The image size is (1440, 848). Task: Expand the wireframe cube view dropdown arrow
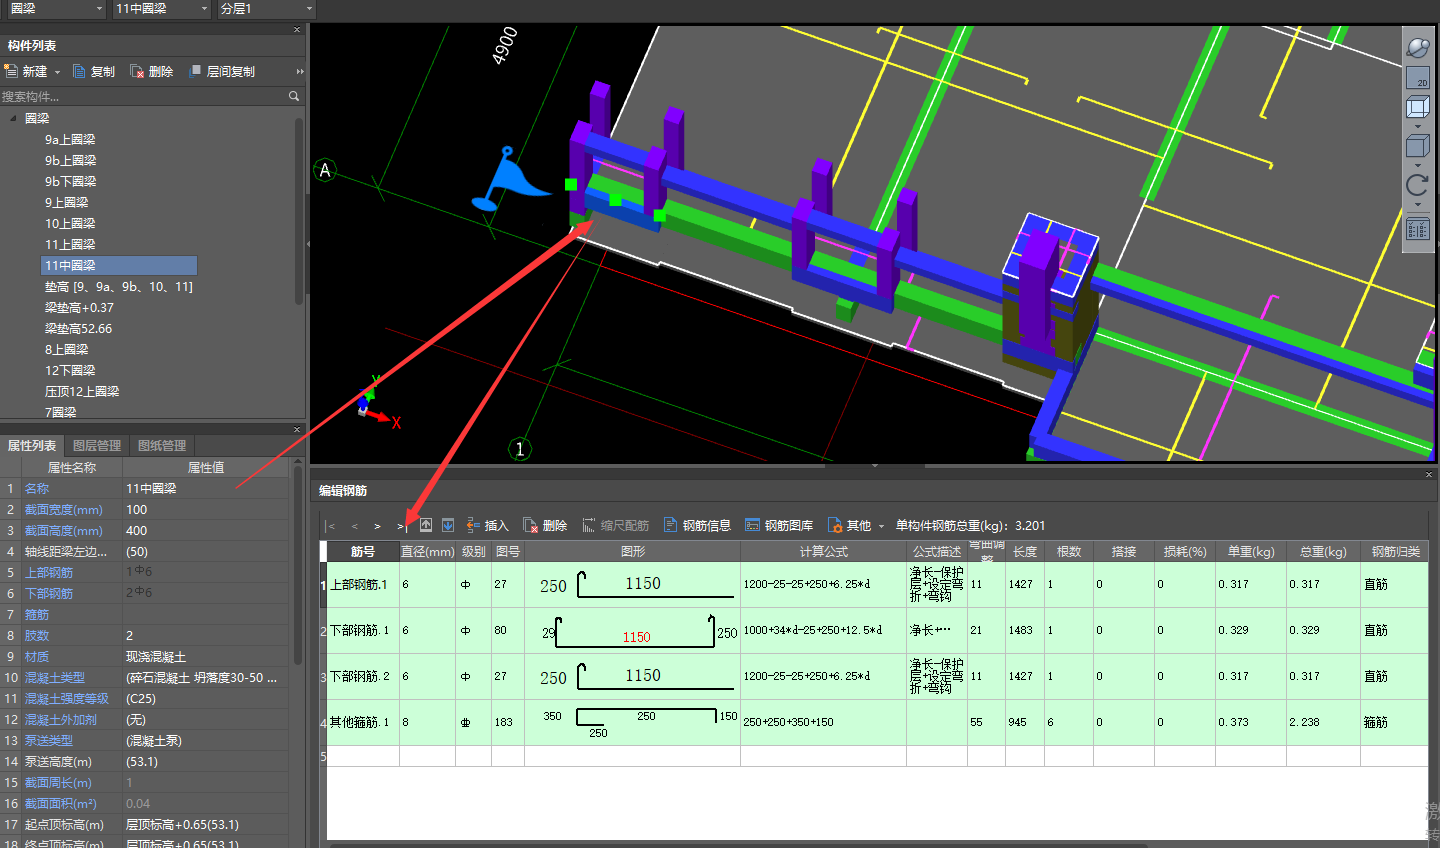point(1418,126)
